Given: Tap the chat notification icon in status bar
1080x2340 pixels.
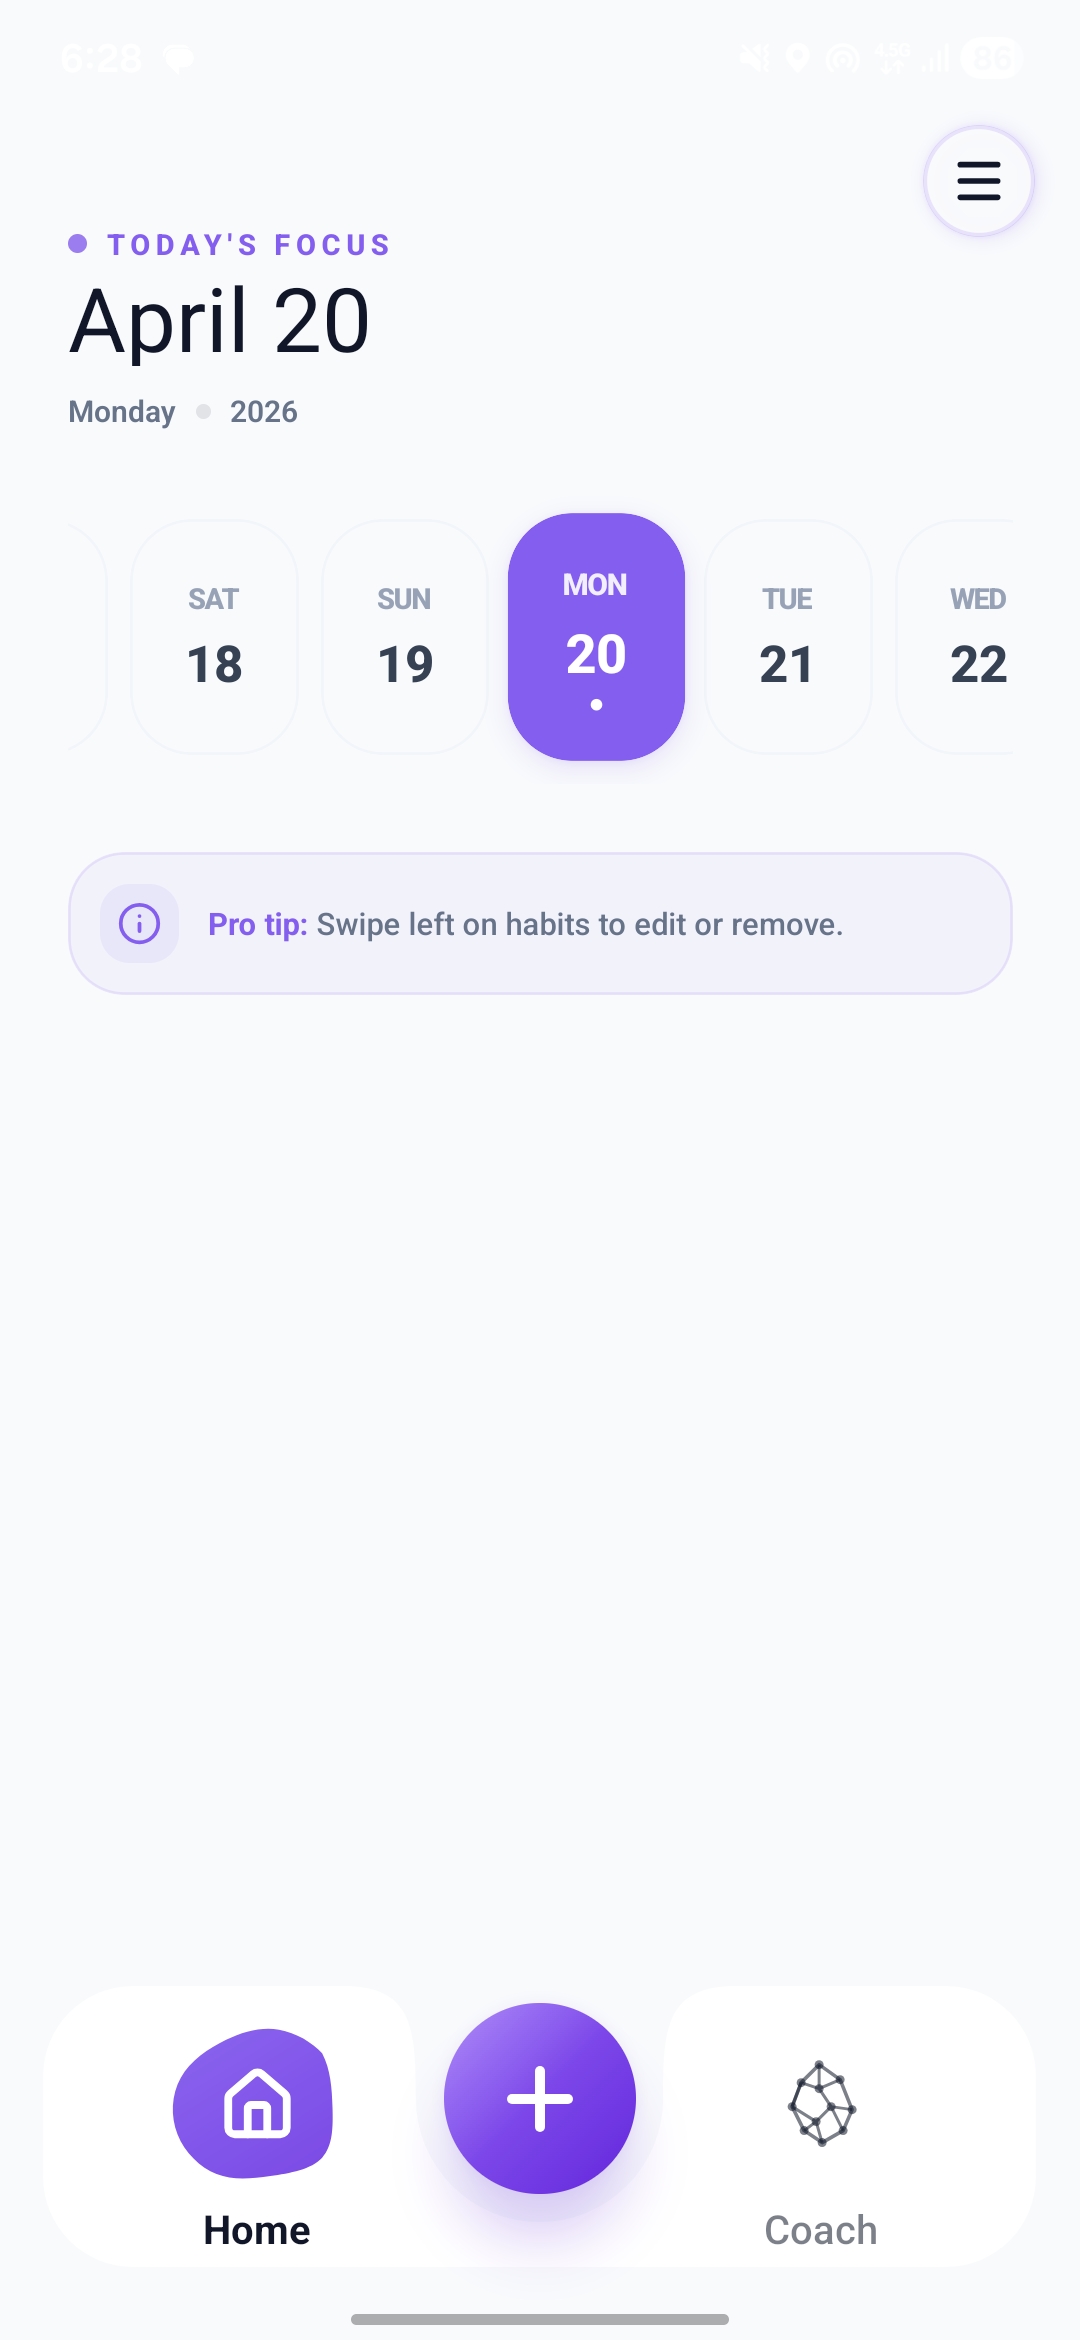Looking at the screenshot, I should pyautogui.click(x=179, y=59).
